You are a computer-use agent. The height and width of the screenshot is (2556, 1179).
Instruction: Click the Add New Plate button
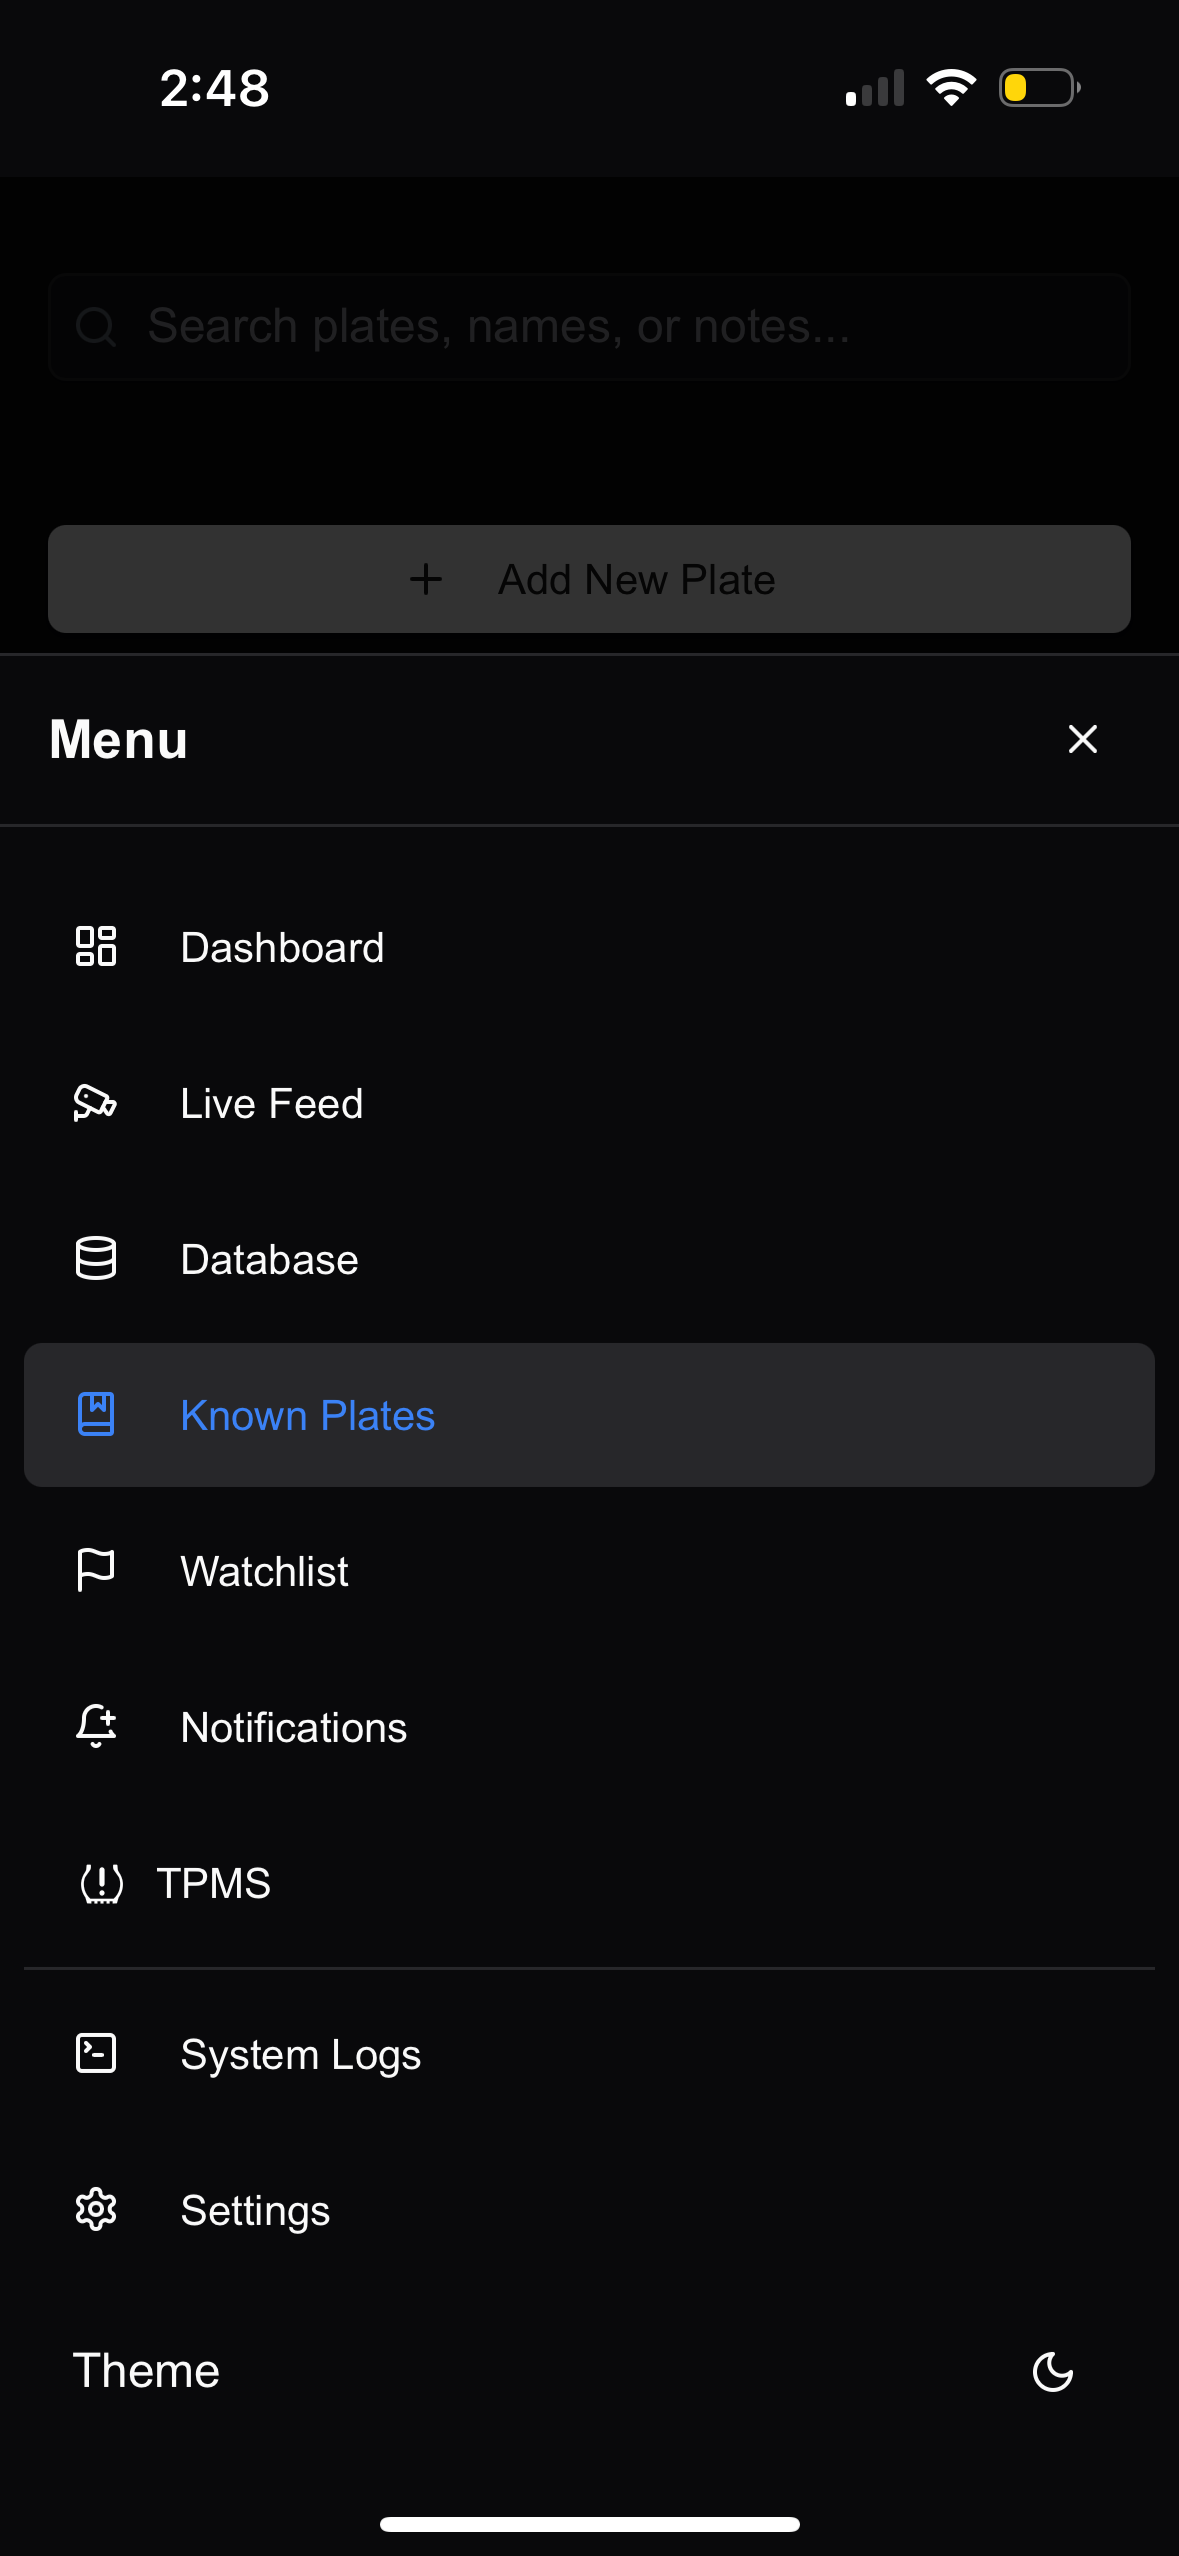coord(589,579)
